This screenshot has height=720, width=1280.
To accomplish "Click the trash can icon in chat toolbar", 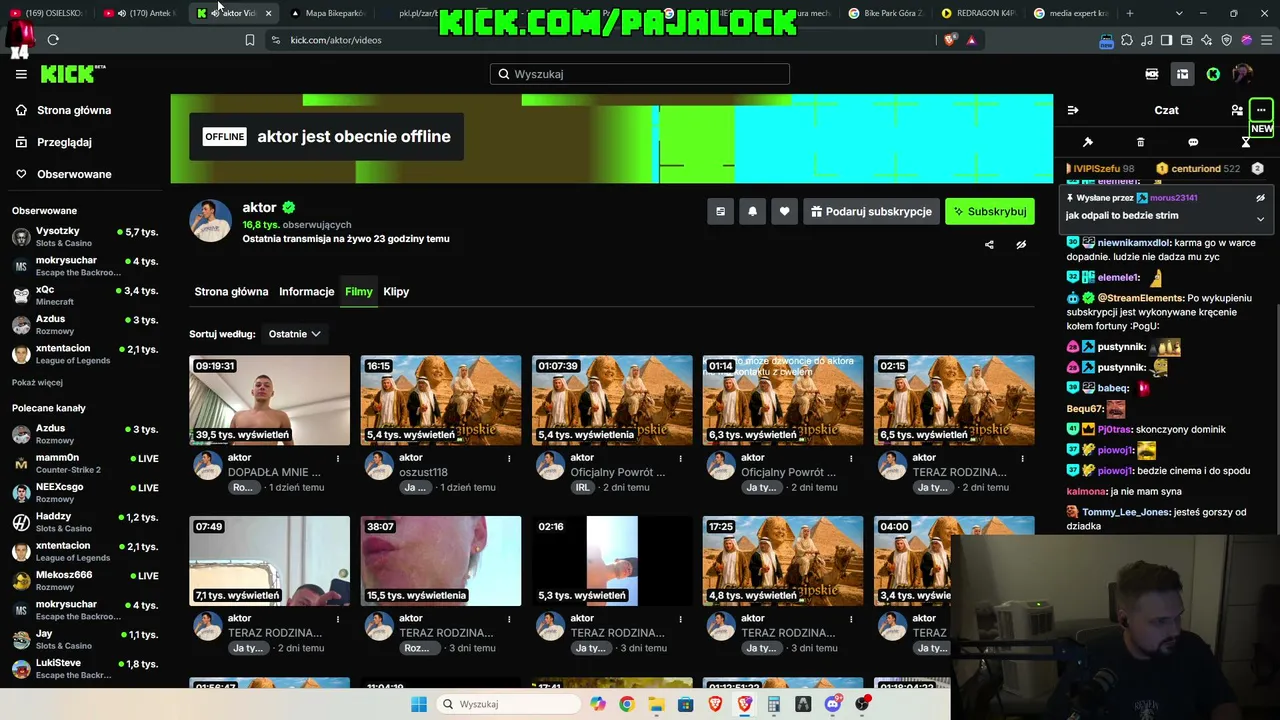I will point(1141,142).
